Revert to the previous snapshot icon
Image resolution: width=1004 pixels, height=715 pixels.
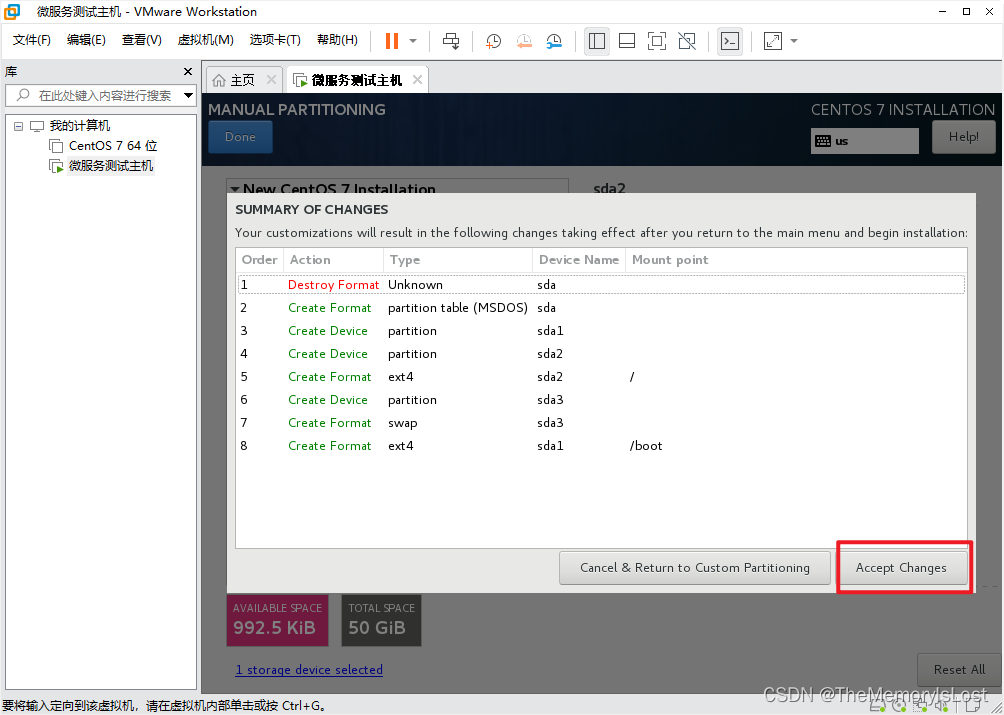524,41
